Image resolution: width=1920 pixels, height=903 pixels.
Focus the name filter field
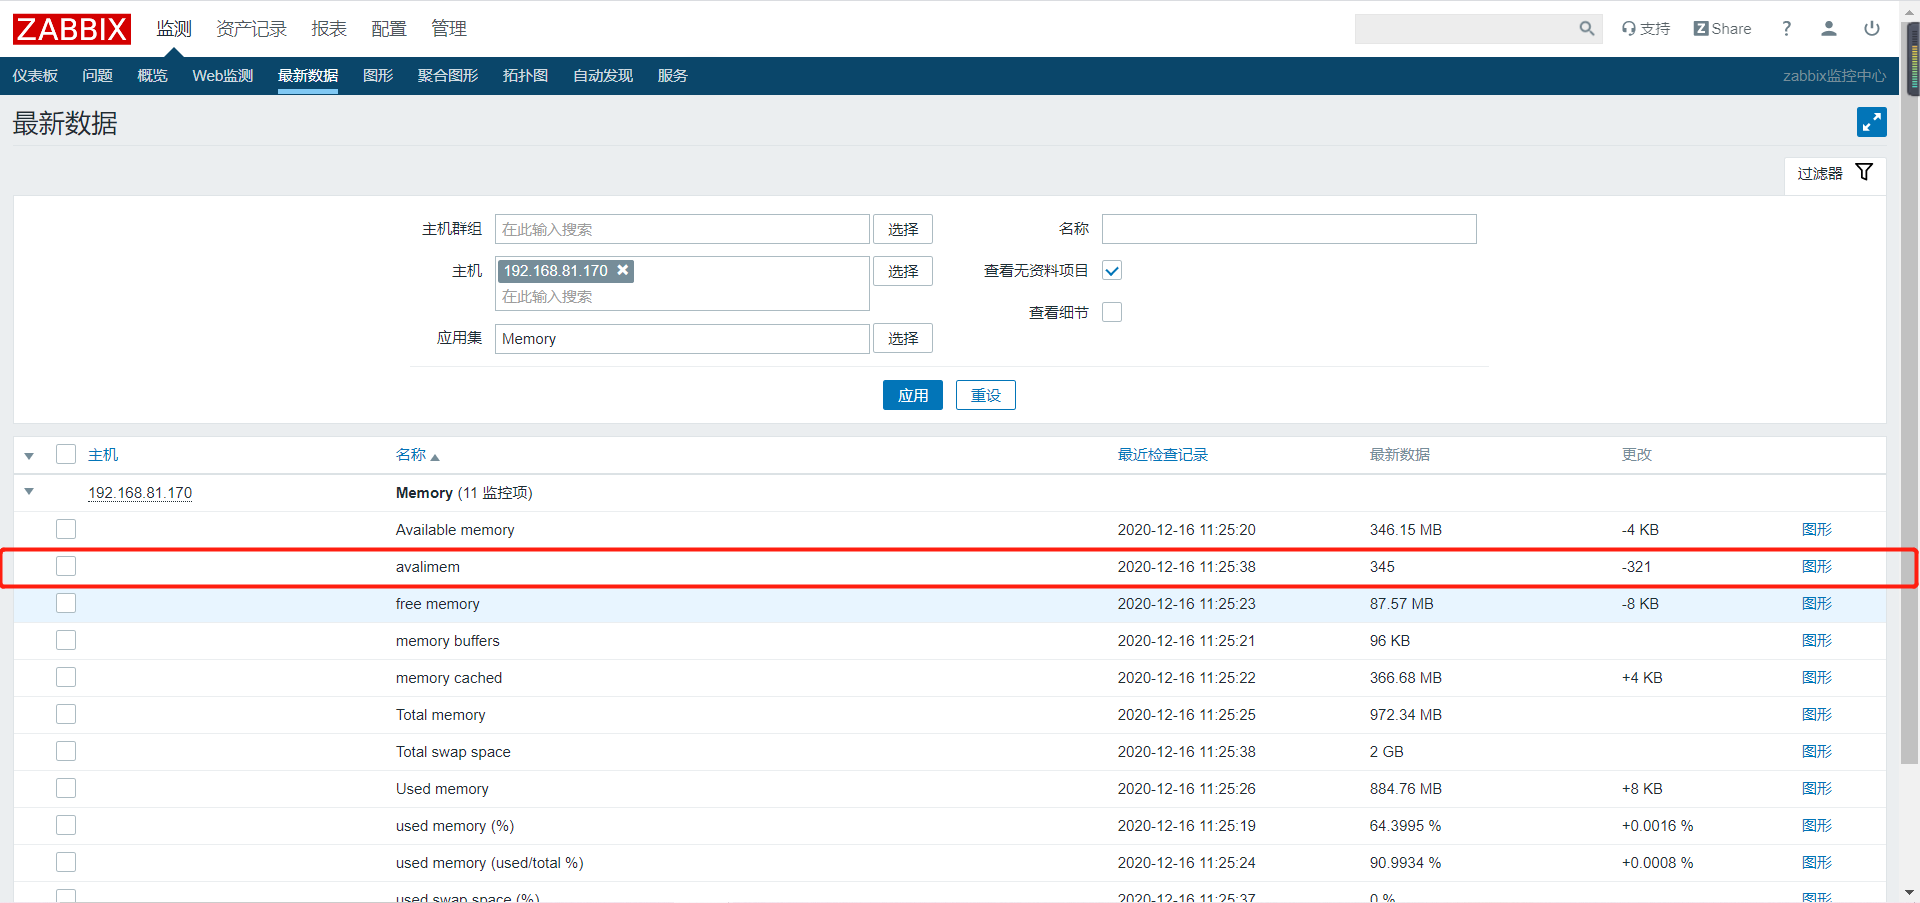tap(1289, 229)
